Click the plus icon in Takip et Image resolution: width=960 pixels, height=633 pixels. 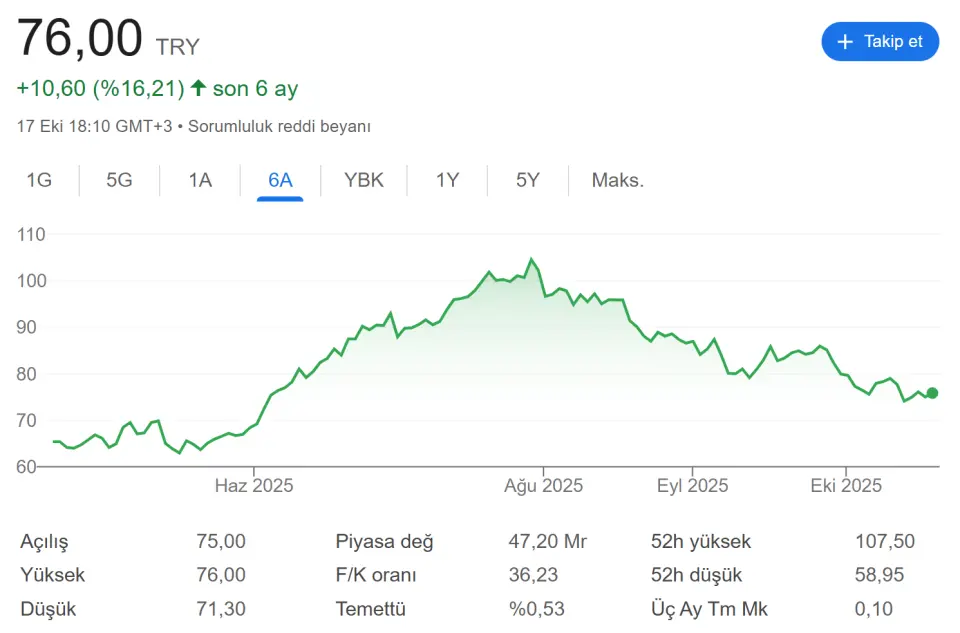[845, 42]
